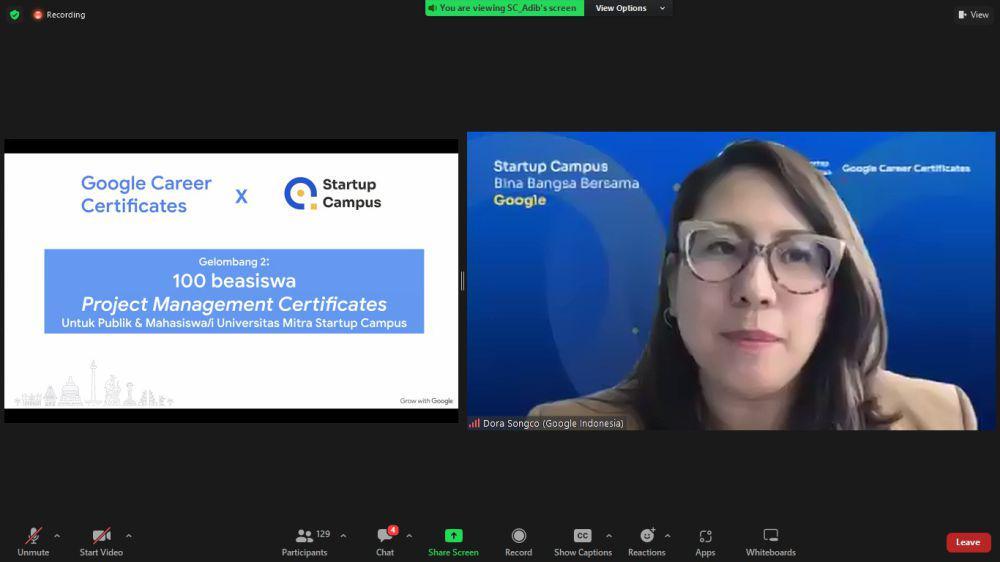The height and width of the screenshot is (562, 1000).
Task: Expand the Show Captions options chevron
Action: point(608,536)
